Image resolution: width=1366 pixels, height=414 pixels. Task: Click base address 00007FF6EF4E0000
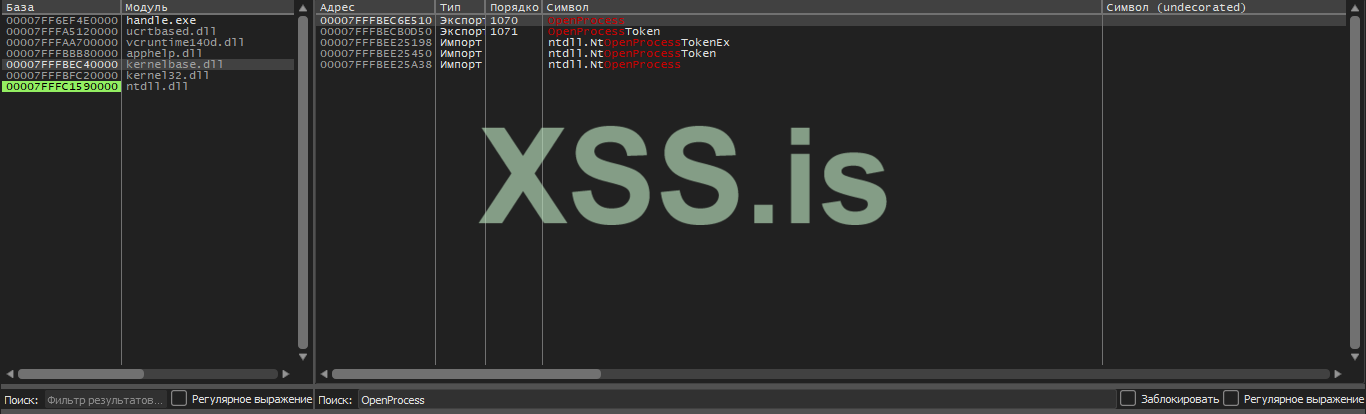click(x=62, y=20)
